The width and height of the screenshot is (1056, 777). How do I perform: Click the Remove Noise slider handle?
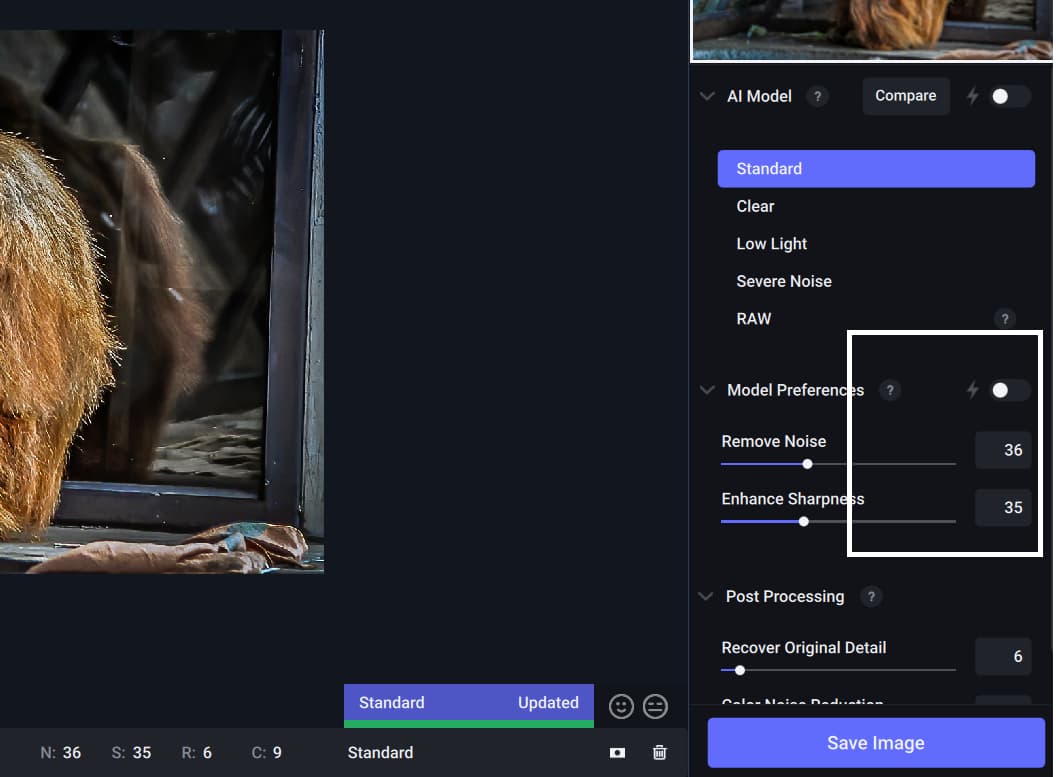pos(807,464)
